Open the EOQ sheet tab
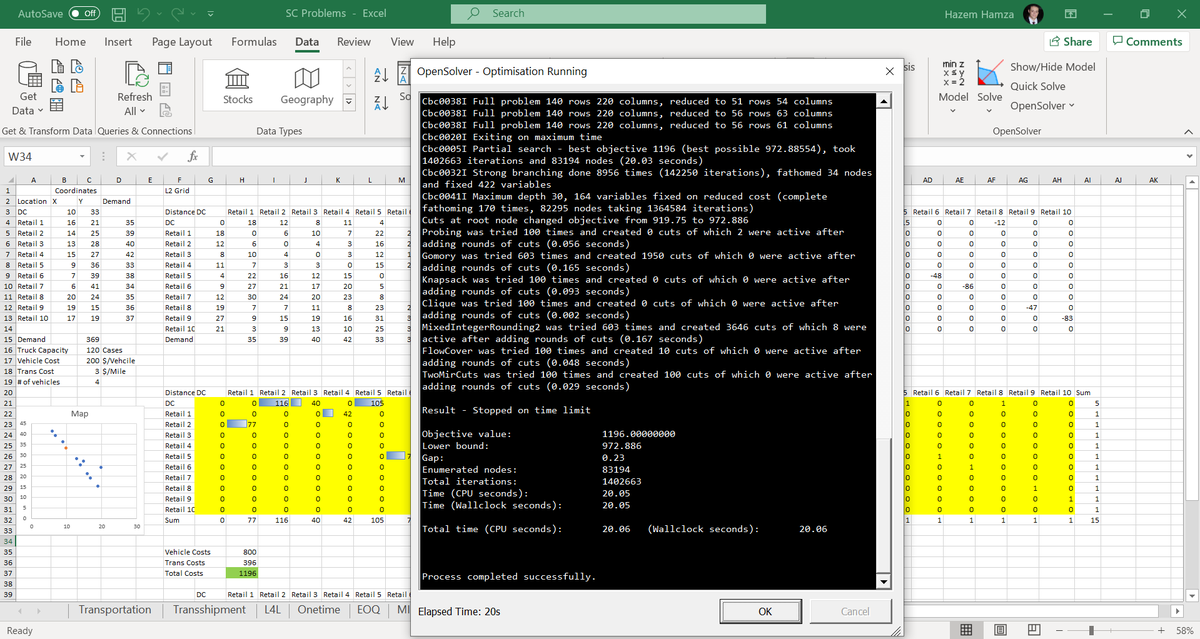Image resolution: width=1200 pixels, height=639 pixels. 368,609
